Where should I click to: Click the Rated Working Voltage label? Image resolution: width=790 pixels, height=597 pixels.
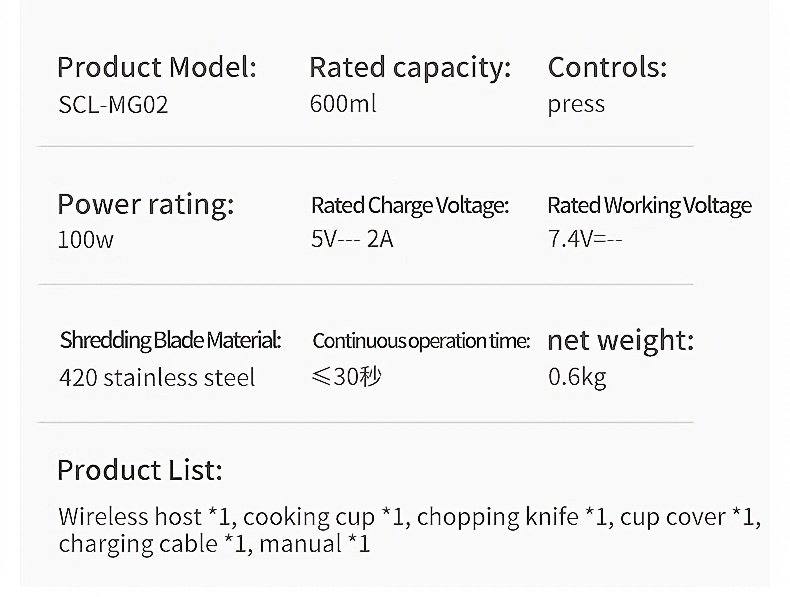pyautogui.click(x=649, y=206)
